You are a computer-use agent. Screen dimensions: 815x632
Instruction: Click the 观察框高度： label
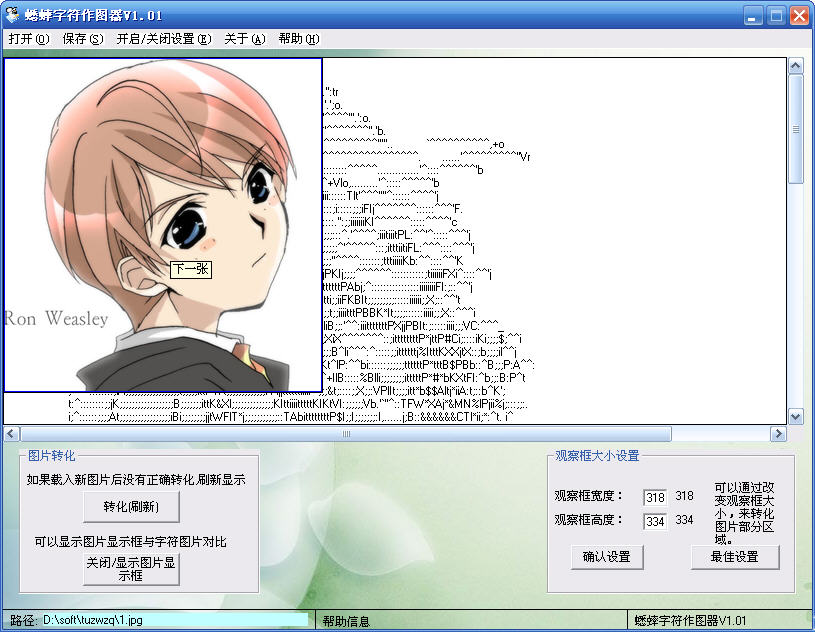588,519
